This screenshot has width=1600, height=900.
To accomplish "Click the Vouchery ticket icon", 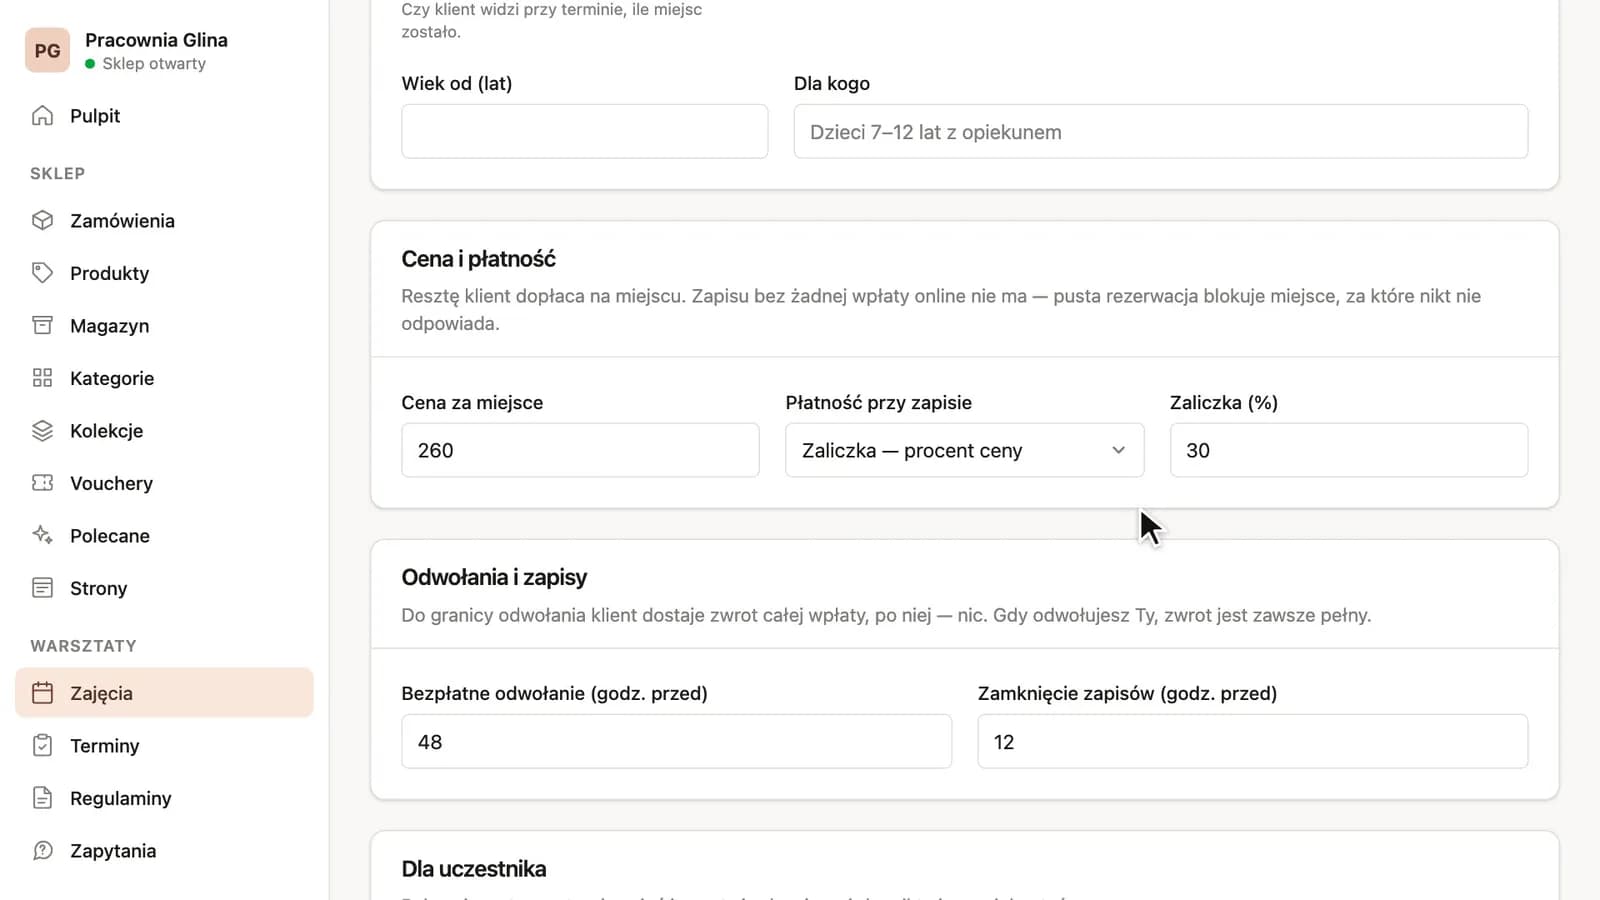I will click(x=42, y=483).
